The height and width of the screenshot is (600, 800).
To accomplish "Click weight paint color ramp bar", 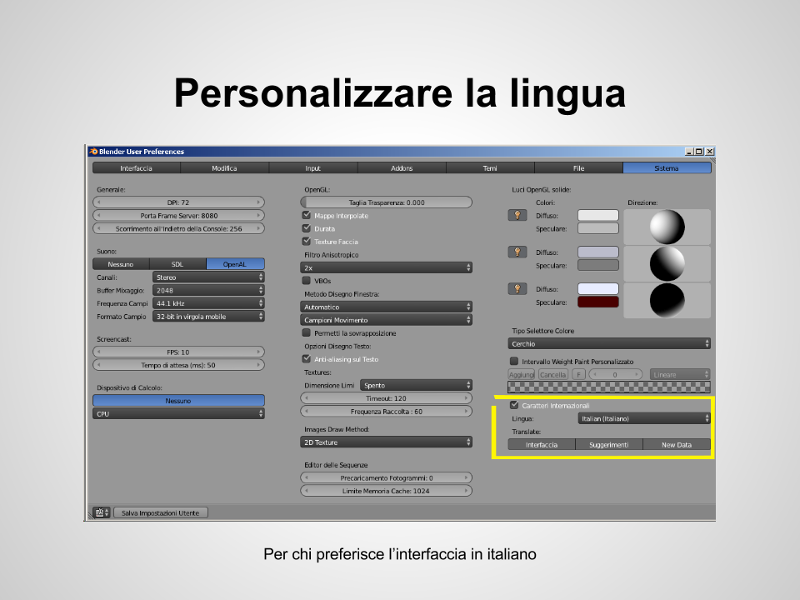I will pyautogui.click(x=609, y=387).
